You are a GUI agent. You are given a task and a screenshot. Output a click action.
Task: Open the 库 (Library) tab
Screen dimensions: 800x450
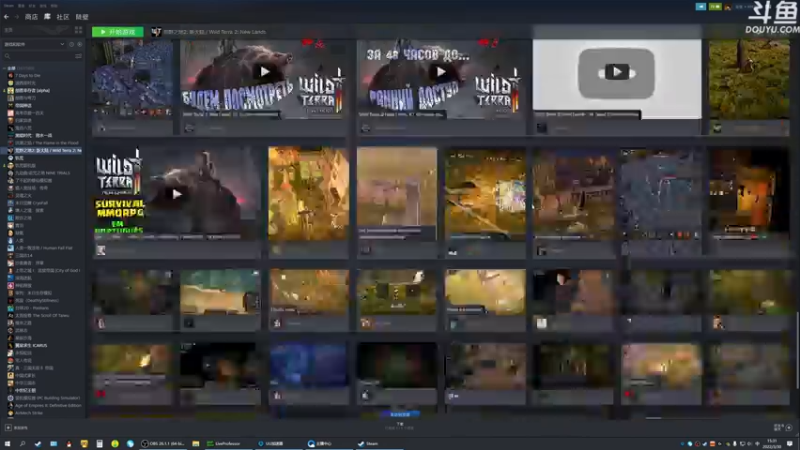(x=47, y=17)
